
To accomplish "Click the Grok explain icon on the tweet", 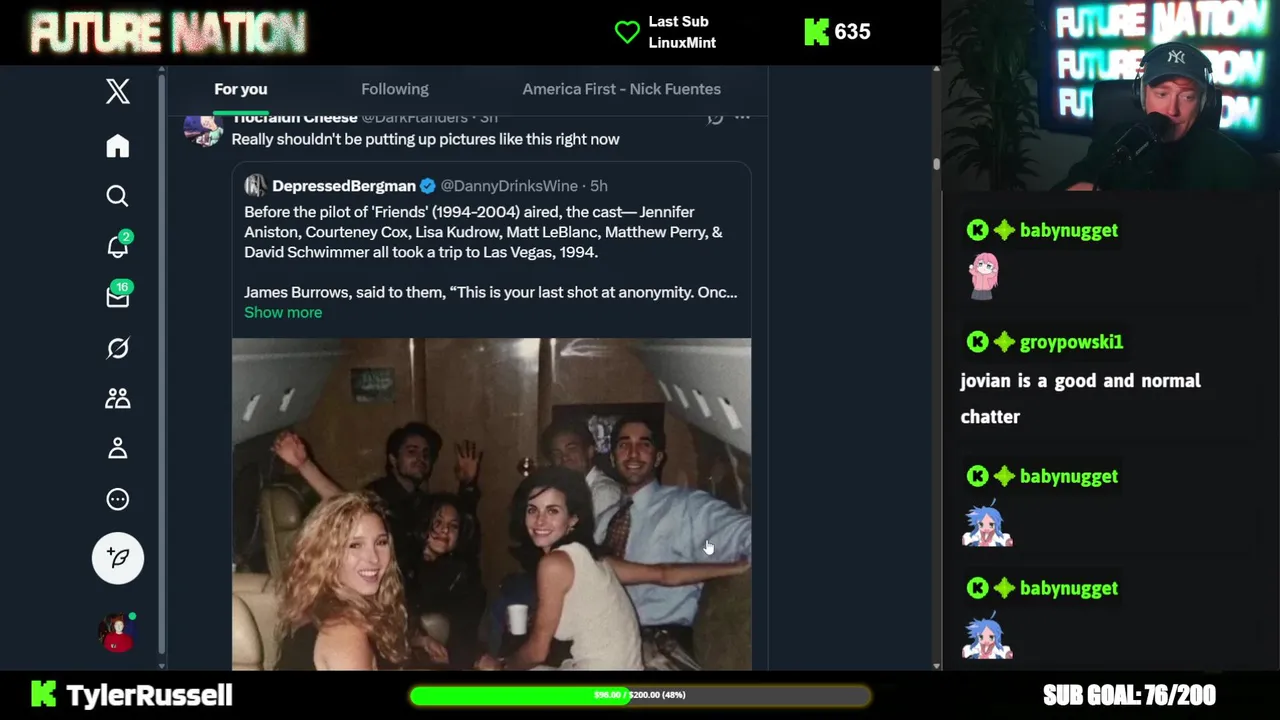I will pos(714,118).
